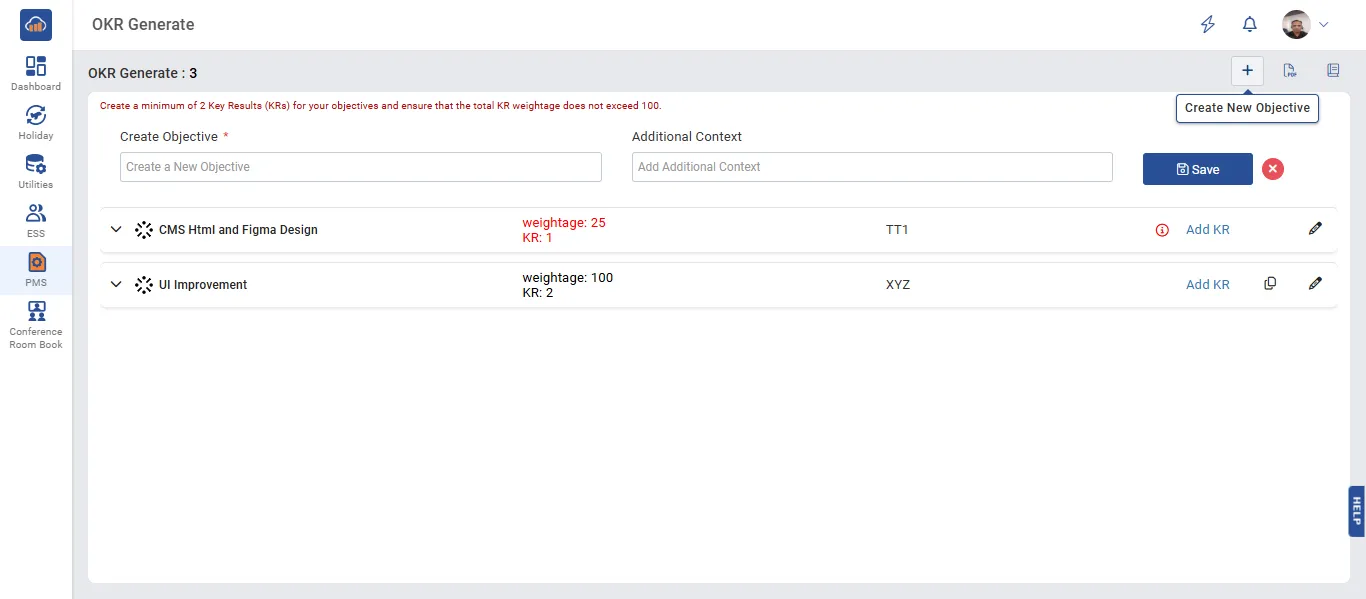The width and height of the screenshot is (1366, 599).
Task: Open the notifications bell
Action: coord(1250,25)
